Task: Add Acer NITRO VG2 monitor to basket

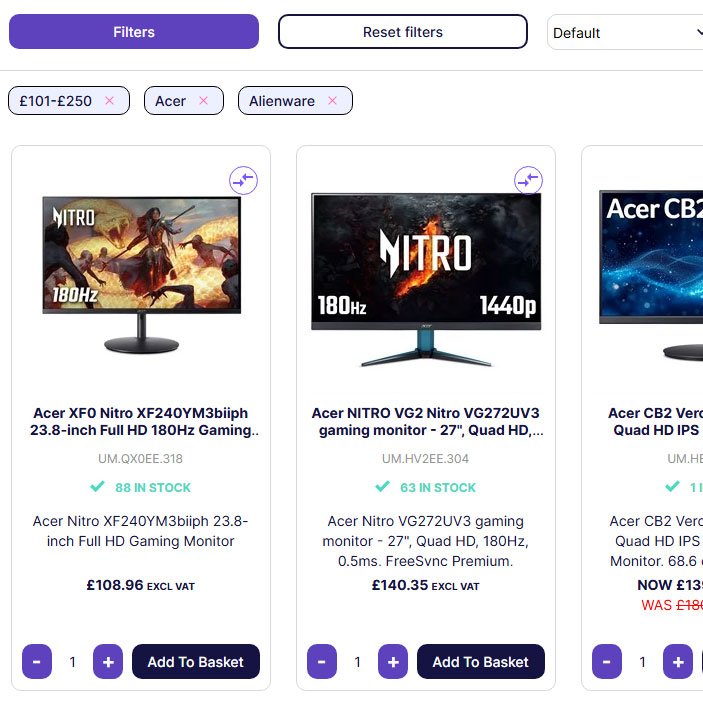Action: tap(481, 661)
